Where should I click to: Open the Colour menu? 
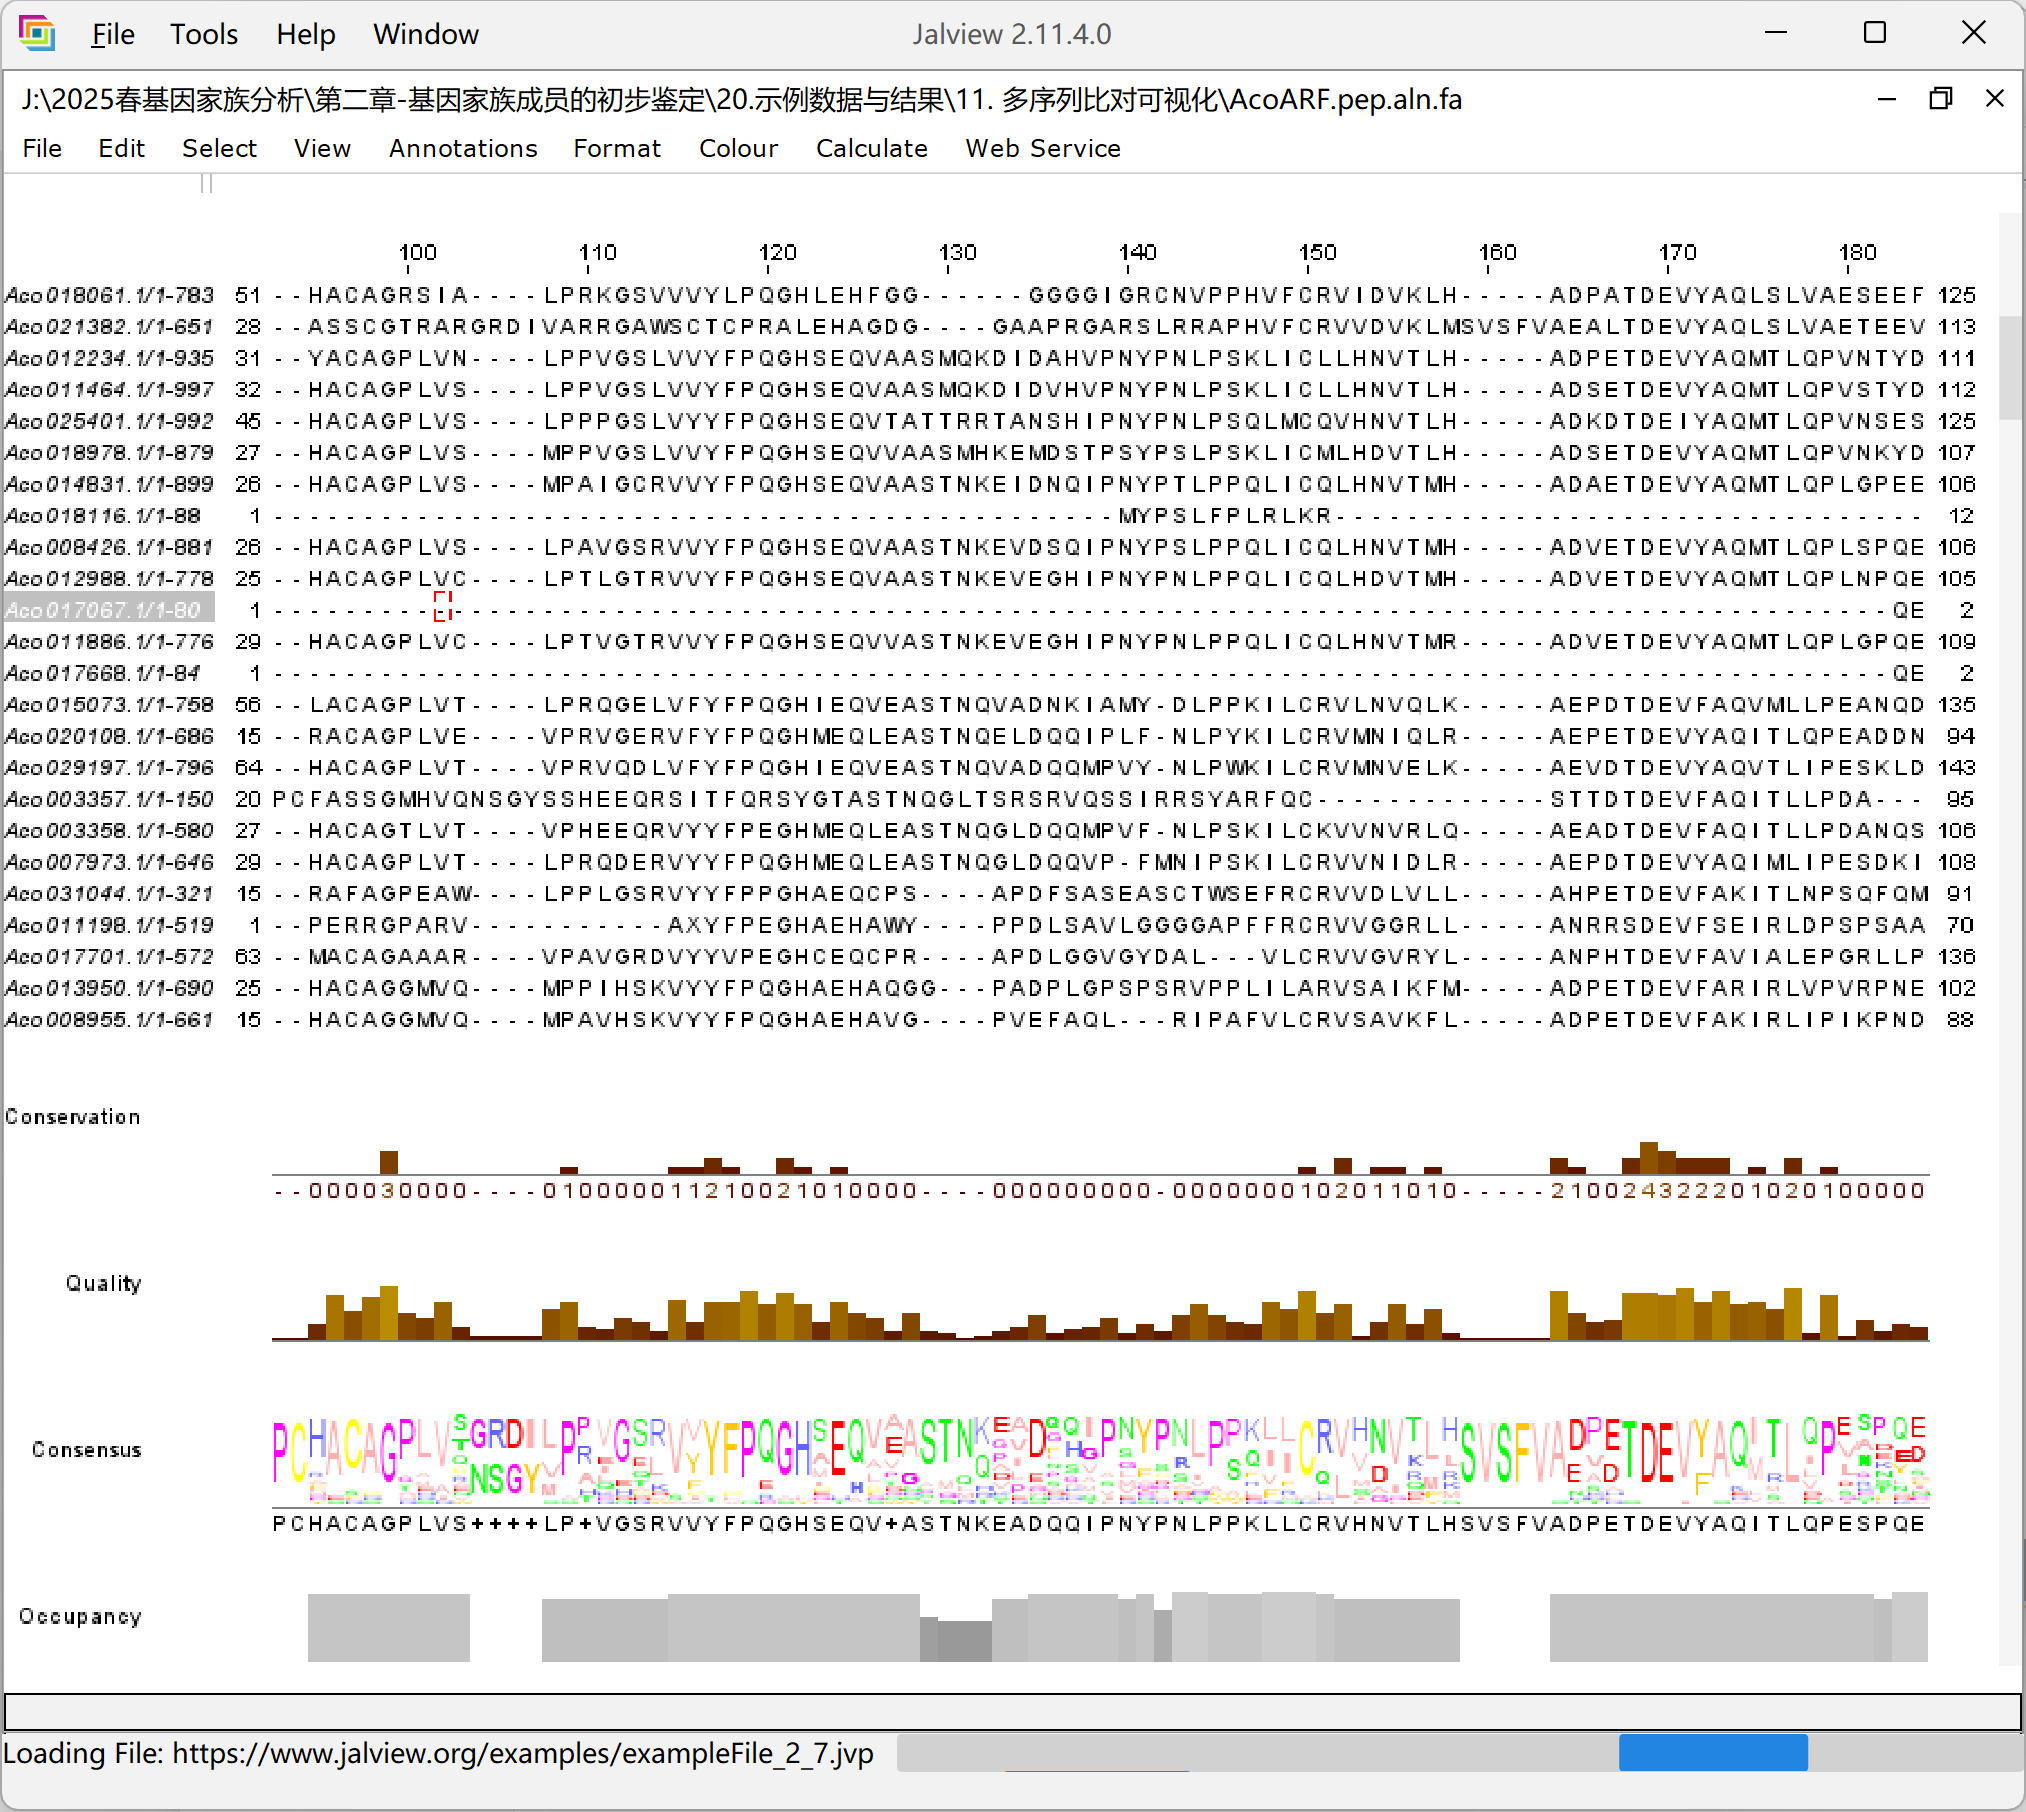coord(737,149)
